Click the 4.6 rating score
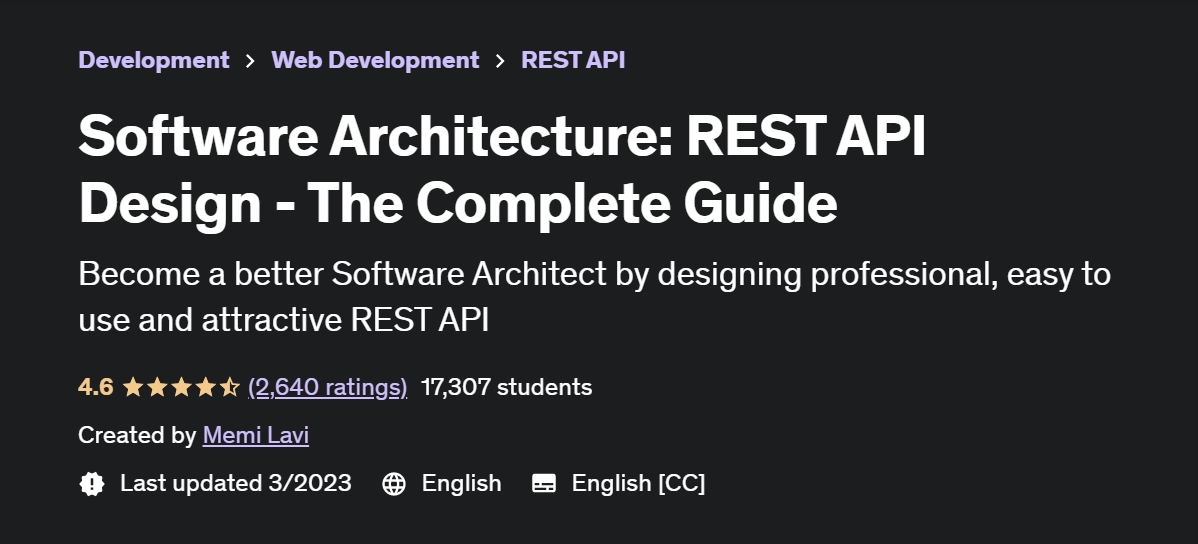The width and height of the screenshot is (1198, 544). (96, 387)
